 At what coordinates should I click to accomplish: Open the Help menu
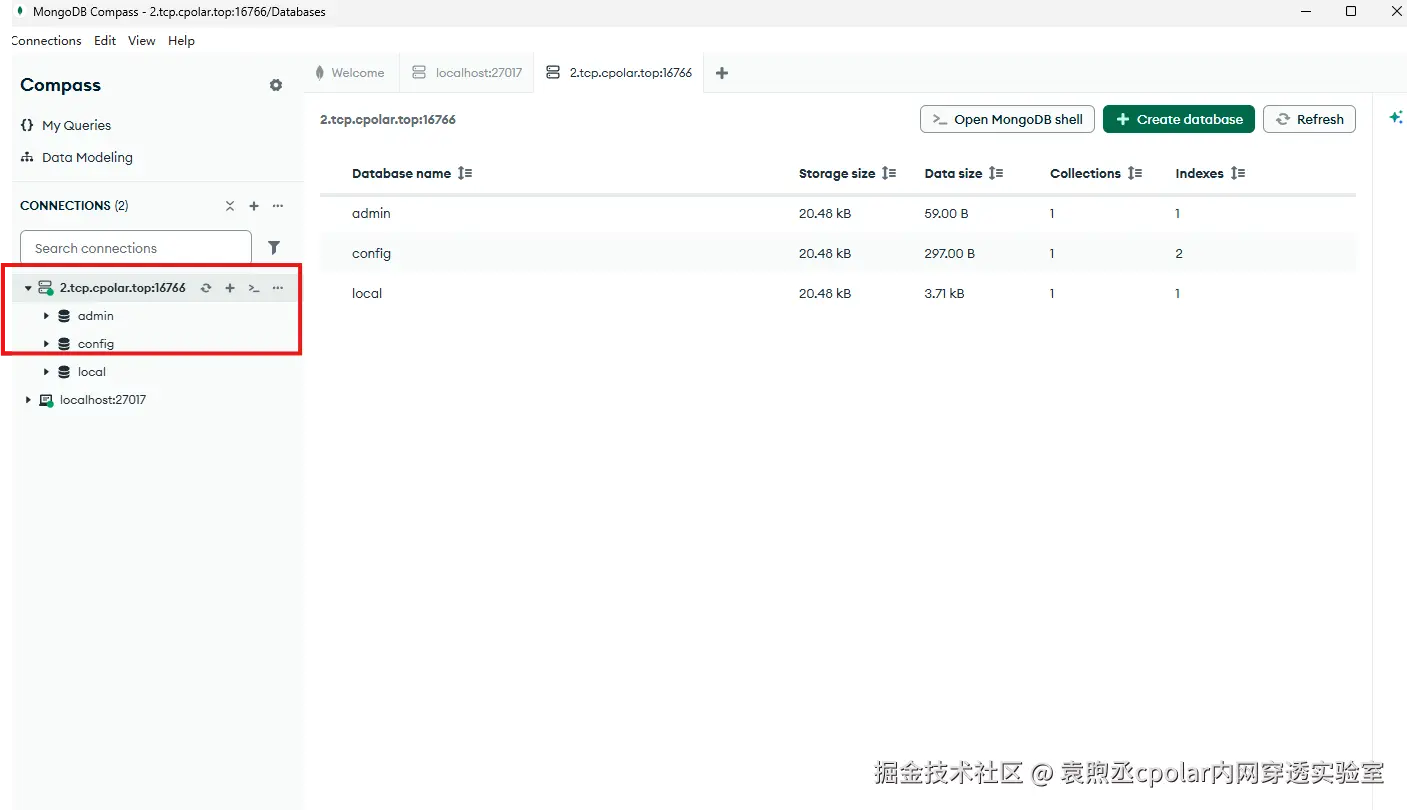[181, 41]
